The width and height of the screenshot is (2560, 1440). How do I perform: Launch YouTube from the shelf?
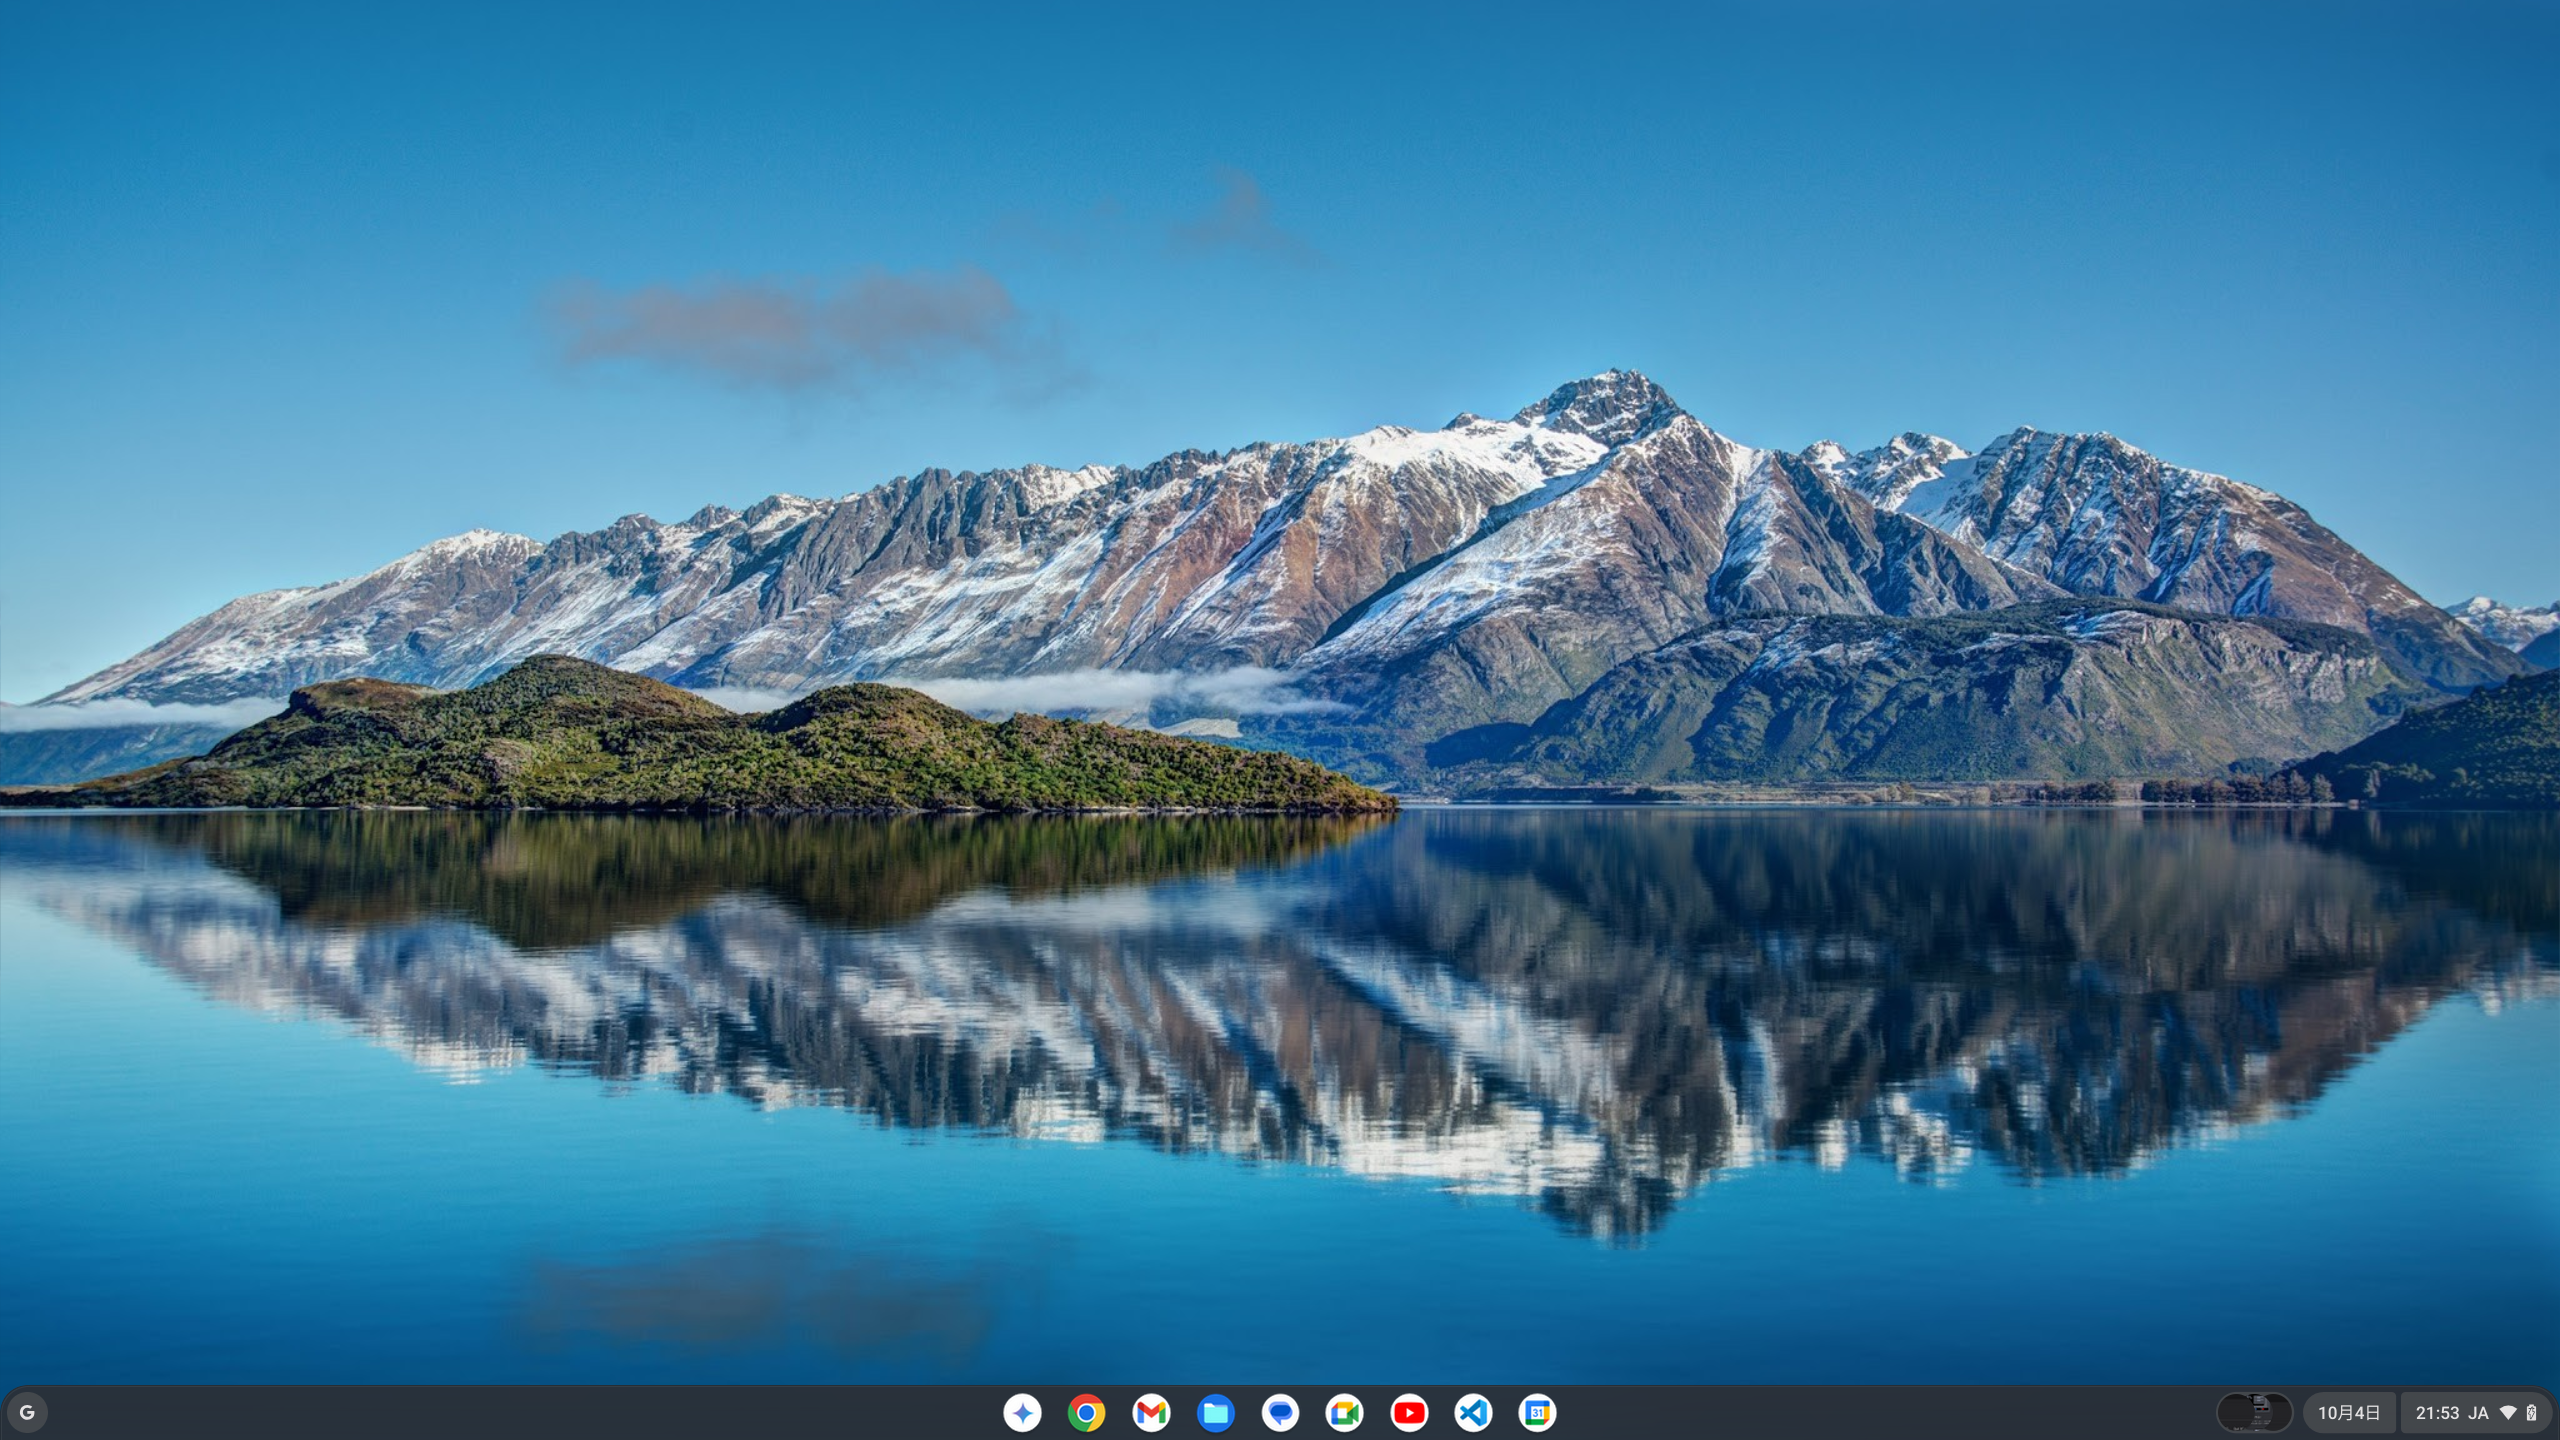coord(1409,1412)
